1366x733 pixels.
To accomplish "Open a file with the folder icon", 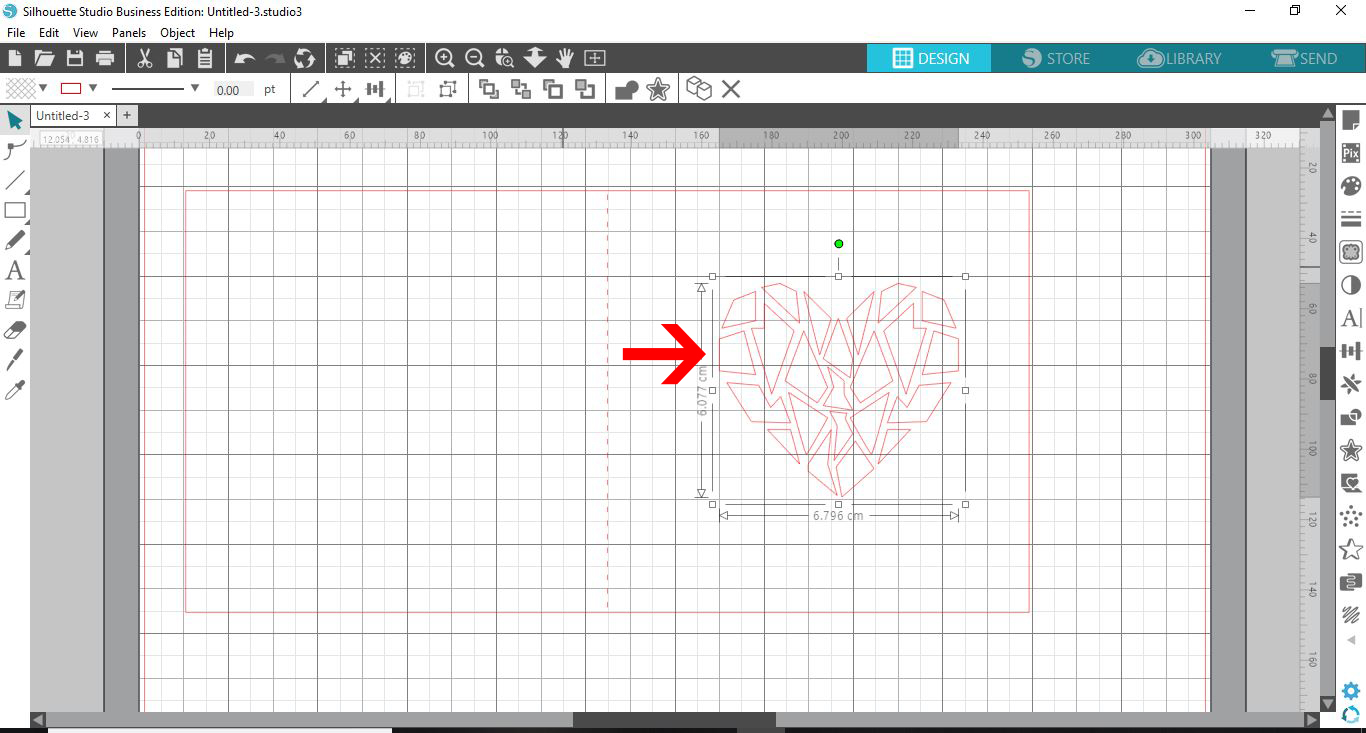I will [44, 58].
